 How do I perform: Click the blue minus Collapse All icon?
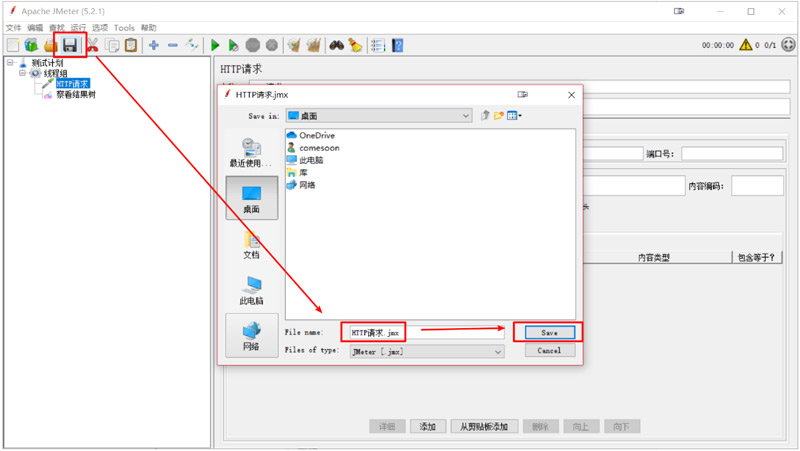(173, 45)
